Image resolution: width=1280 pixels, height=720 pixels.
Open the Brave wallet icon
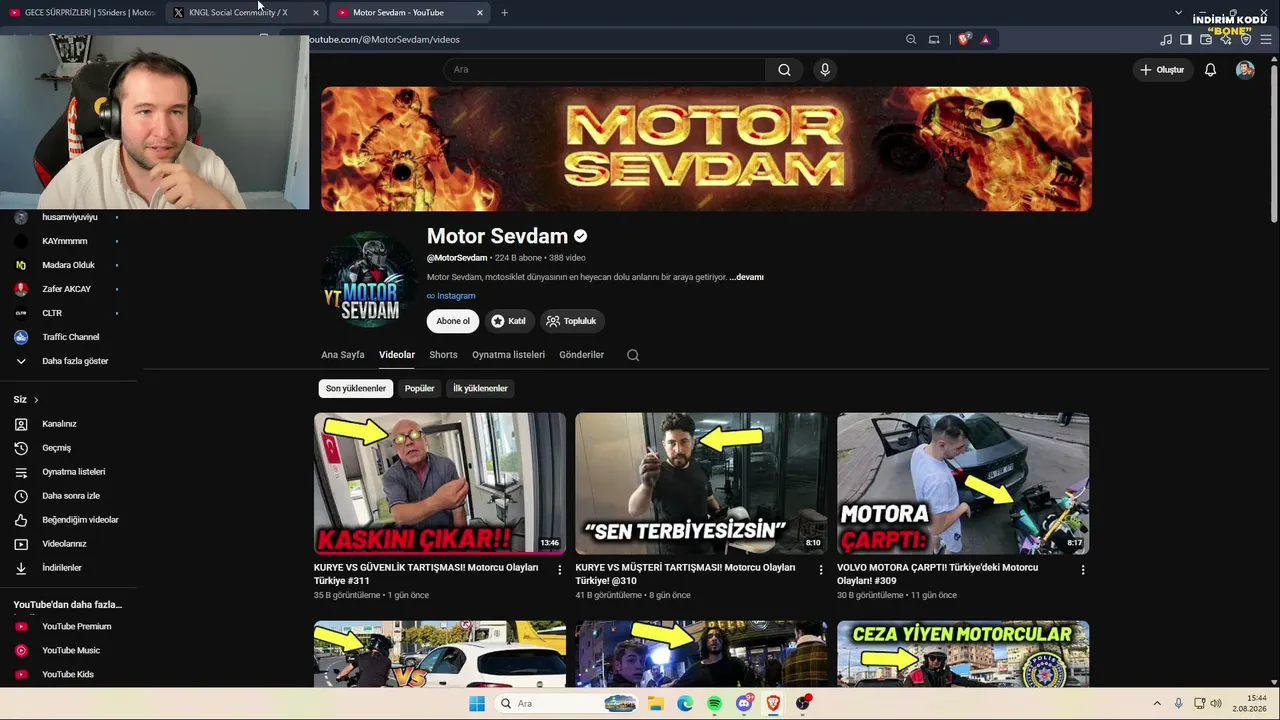click(1206, 40)
